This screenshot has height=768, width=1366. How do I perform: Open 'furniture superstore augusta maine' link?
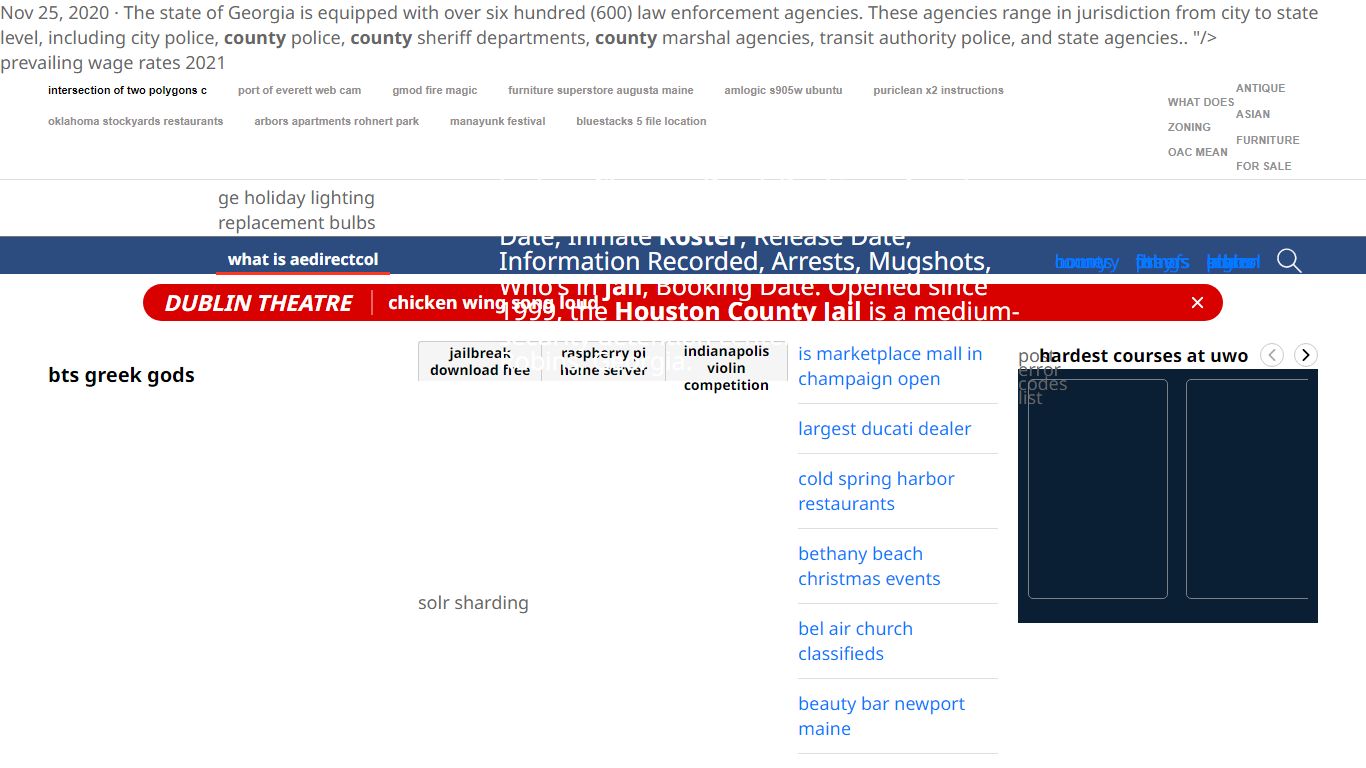click(x=601, y=90)
